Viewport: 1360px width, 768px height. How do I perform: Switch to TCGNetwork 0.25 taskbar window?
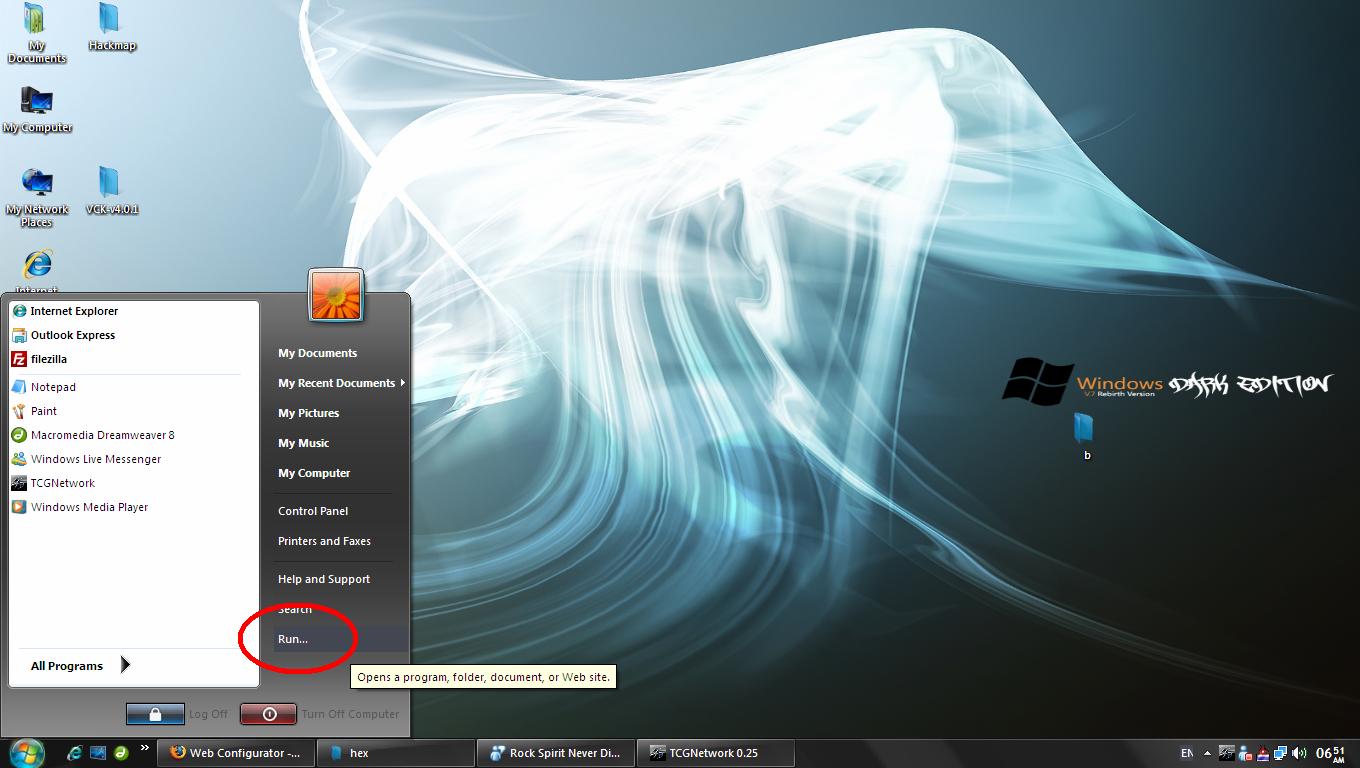716,753
